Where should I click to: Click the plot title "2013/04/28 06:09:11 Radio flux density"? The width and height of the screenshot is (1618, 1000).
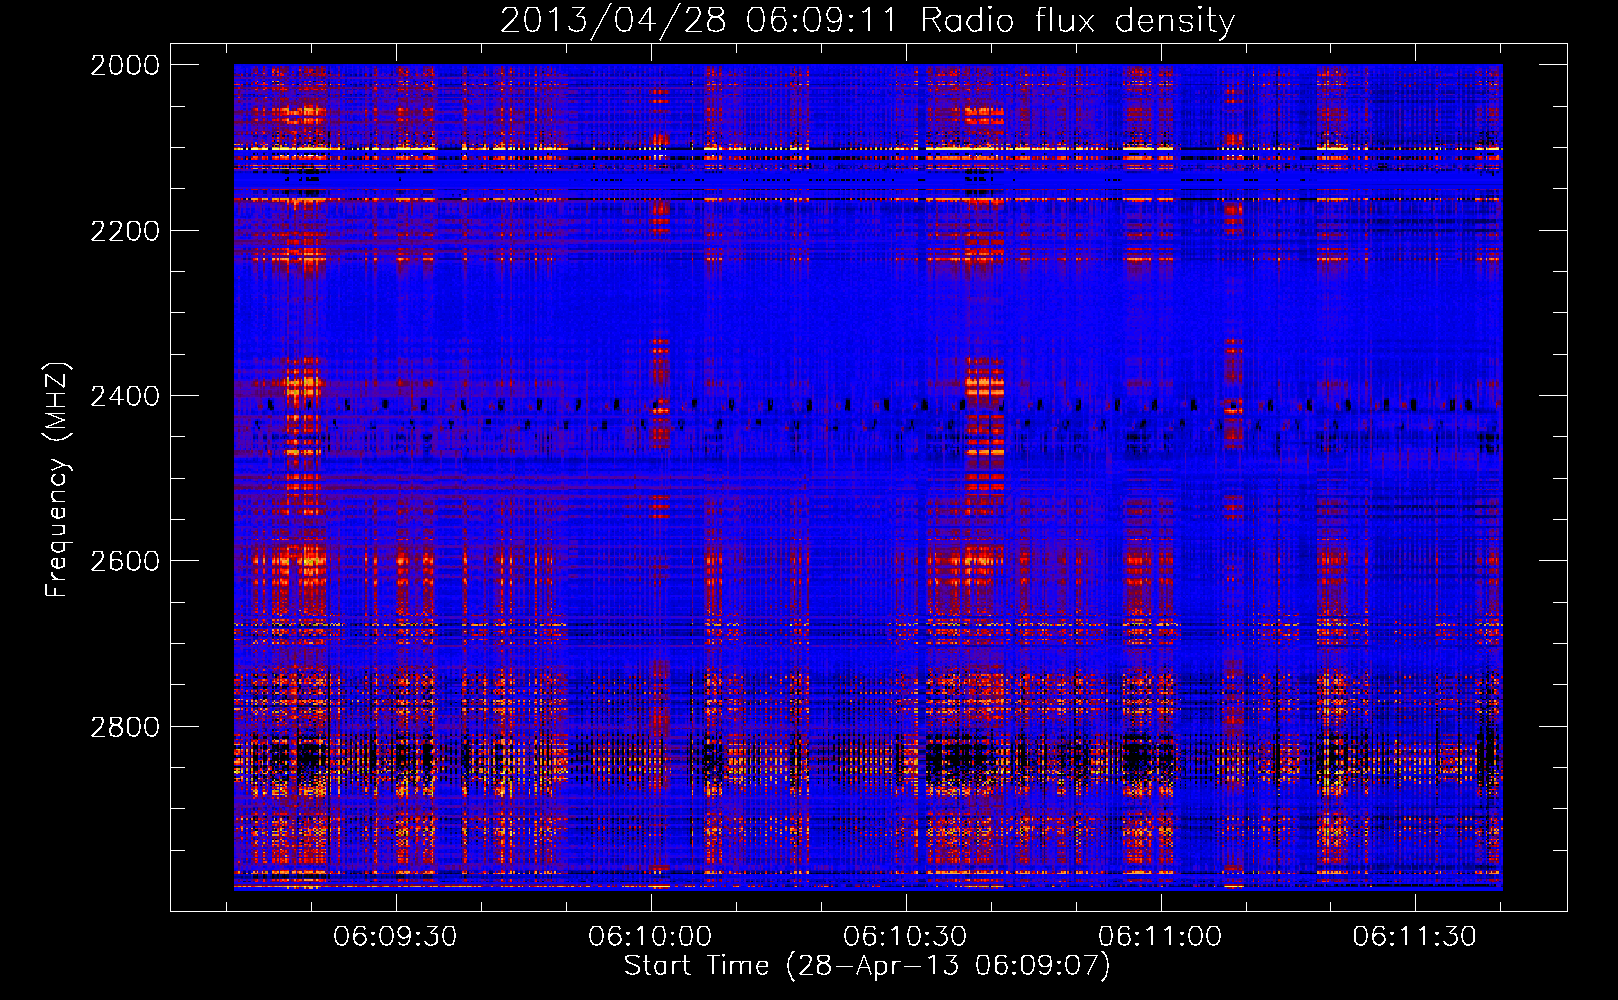click(867, 20)
